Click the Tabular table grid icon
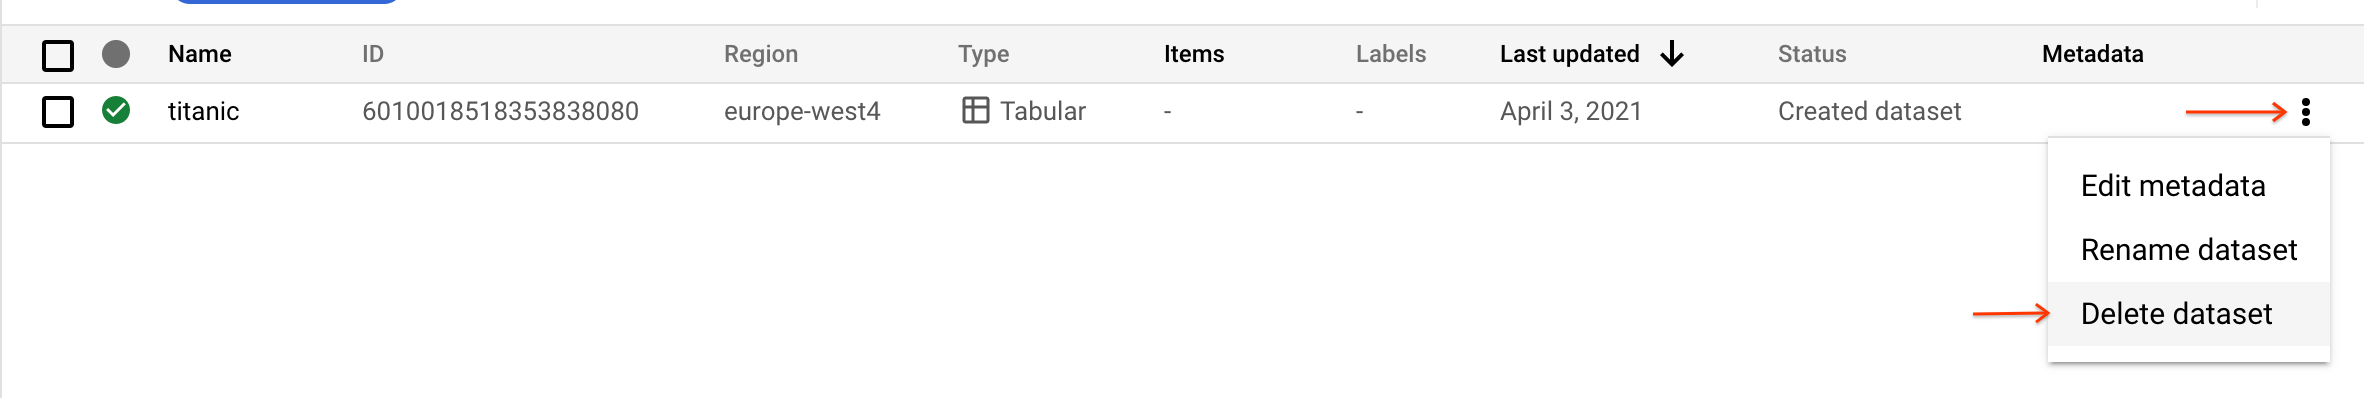This screenshot has height=401, width=2366. click(975, 110)
